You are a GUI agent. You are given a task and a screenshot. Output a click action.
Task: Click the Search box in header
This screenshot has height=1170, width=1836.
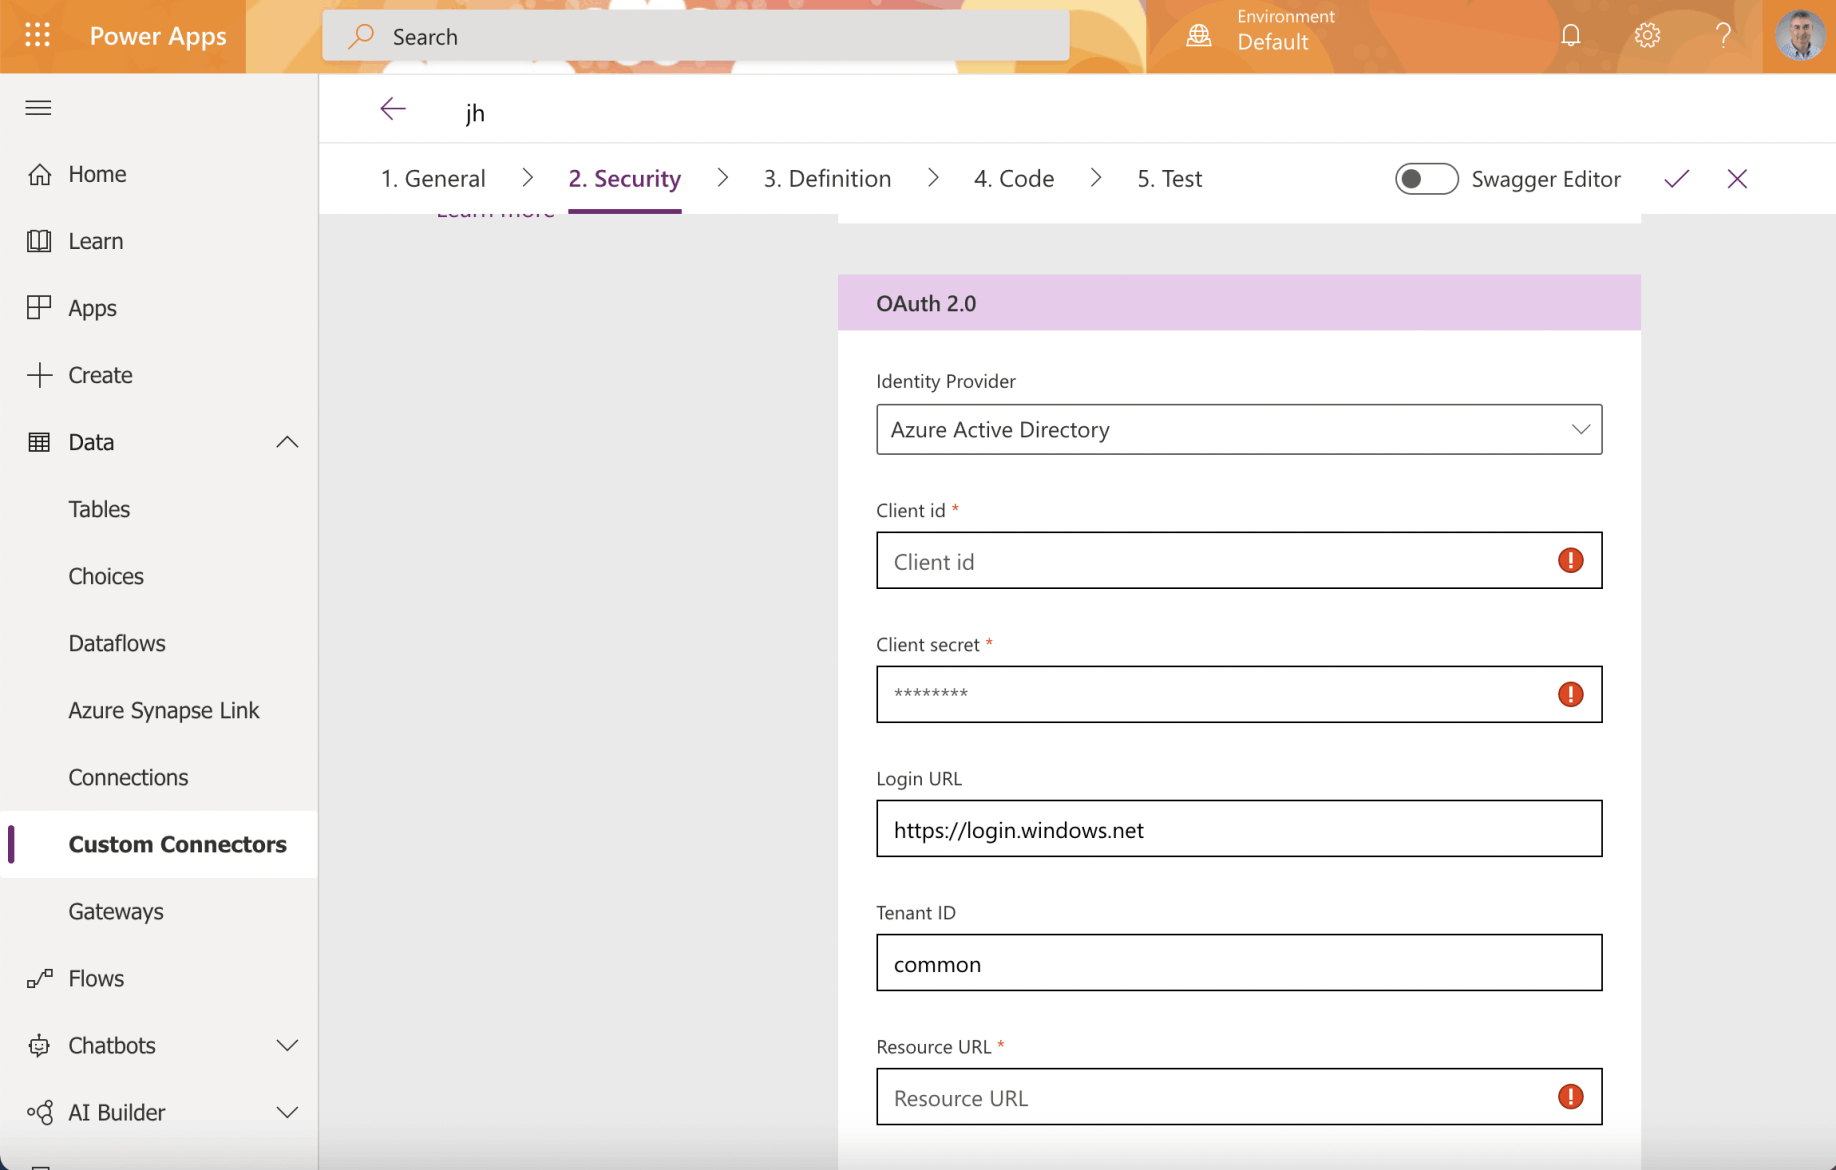(x=696, y=37)
